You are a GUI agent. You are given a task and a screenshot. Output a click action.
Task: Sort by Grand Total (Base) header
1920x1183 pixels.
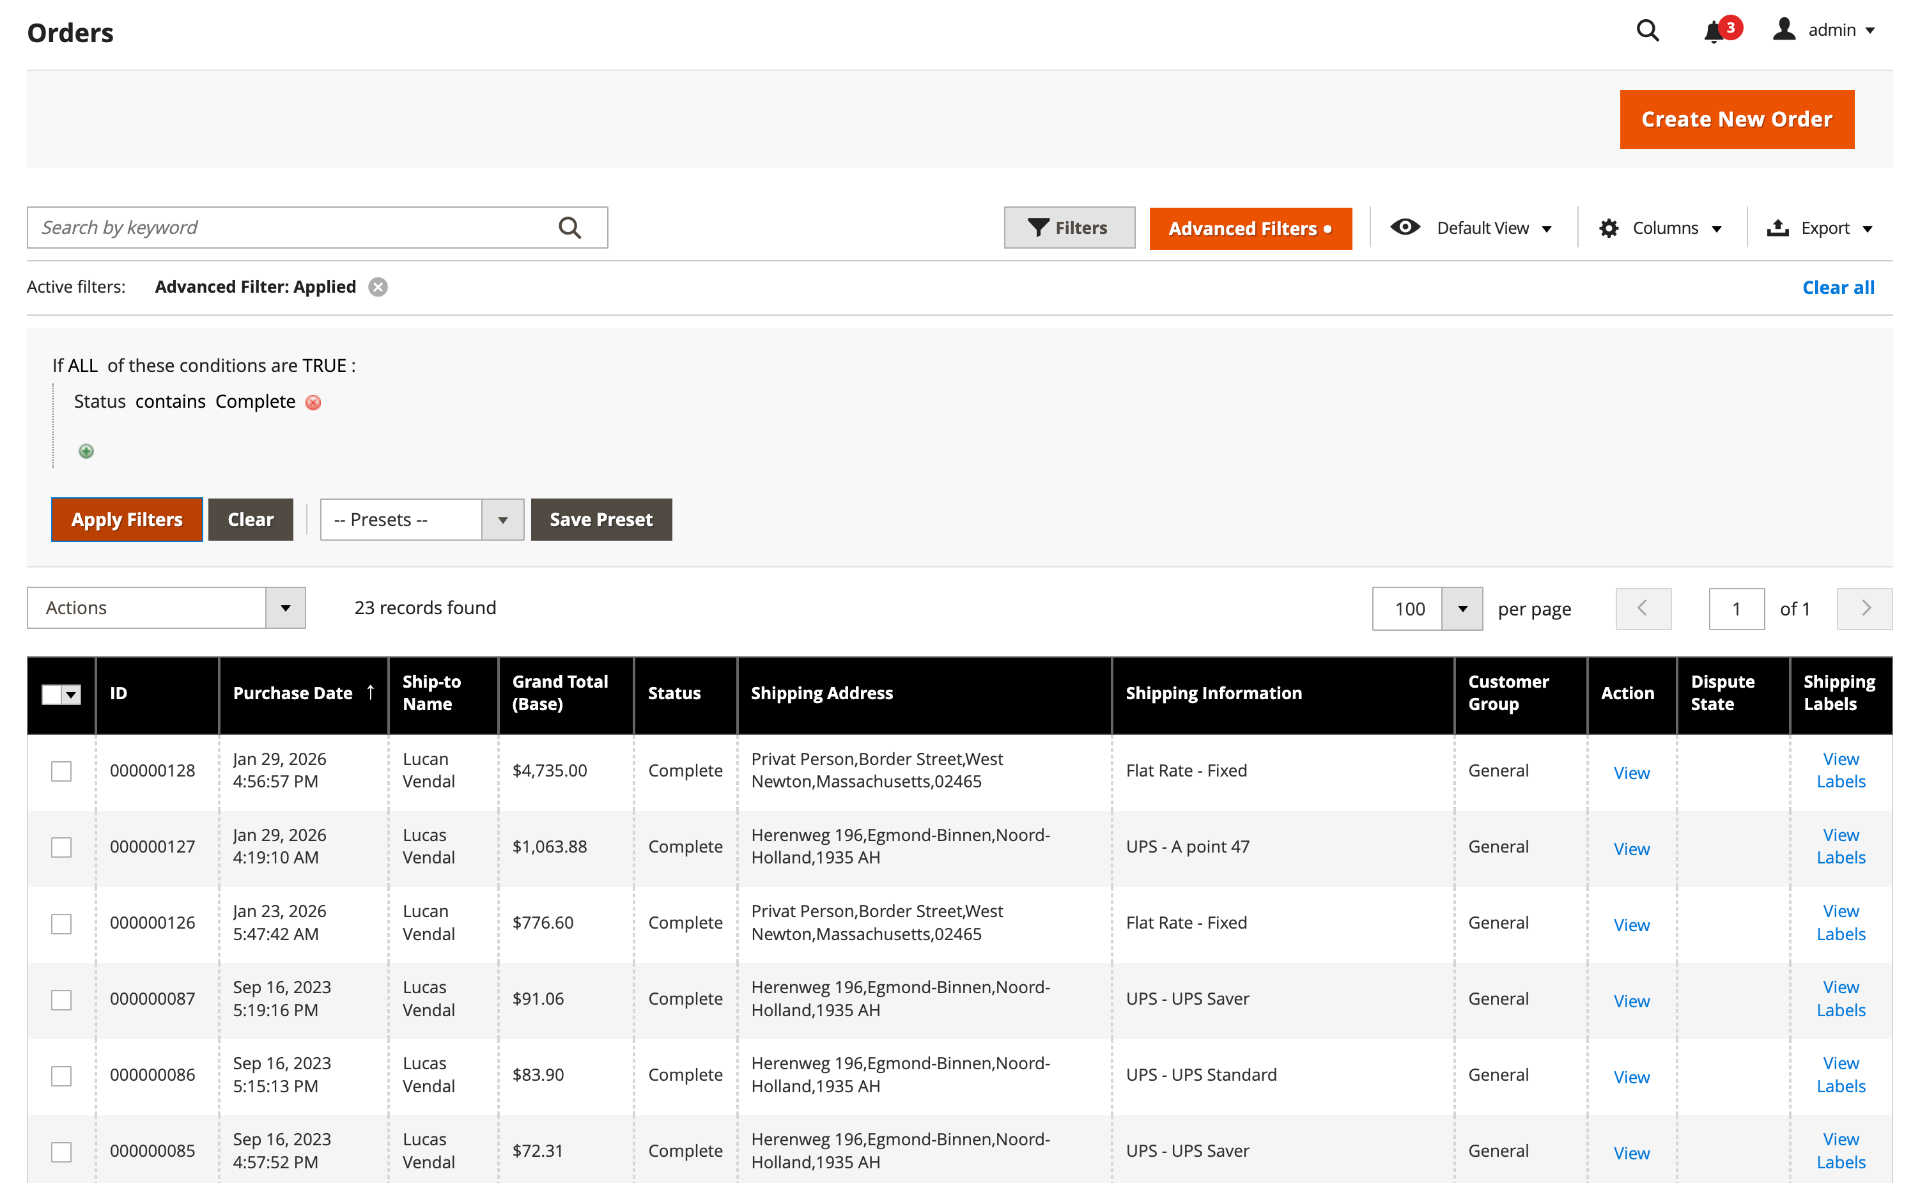565,694
